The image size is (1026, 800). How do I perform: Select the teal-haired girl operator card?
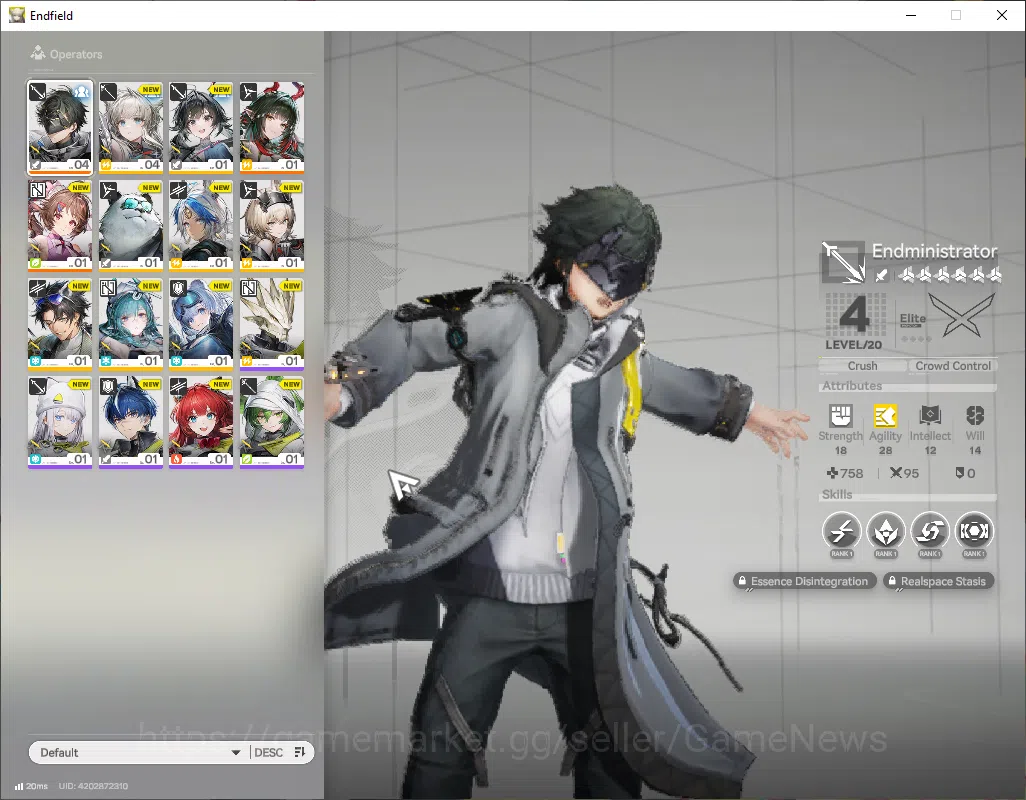tap(130, 324)
